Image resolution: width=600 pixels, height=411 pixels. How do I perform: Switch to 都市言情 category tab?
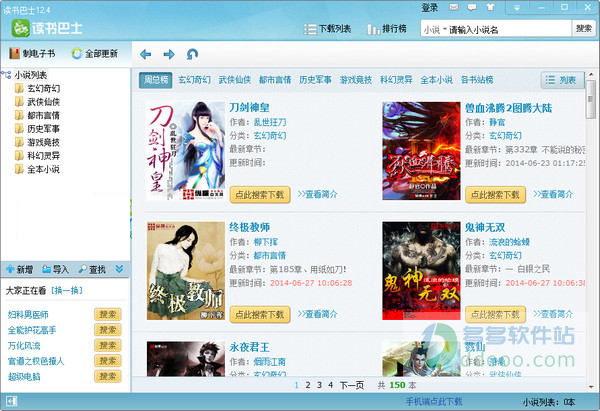pyautogui.click(x=275, y=80)
